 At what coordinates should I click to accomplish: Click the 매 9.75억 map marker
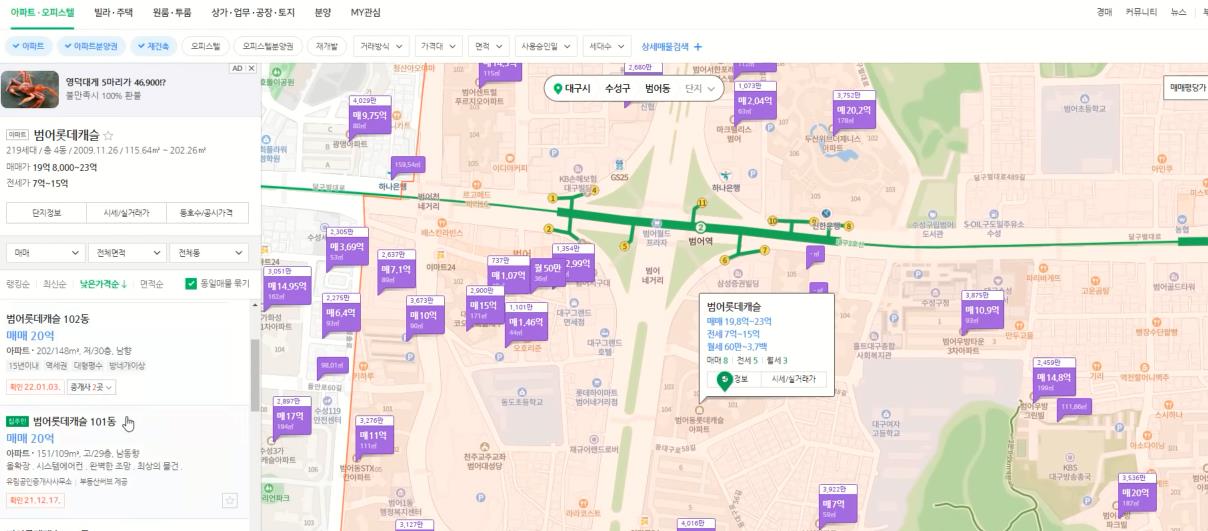point(368,116)
